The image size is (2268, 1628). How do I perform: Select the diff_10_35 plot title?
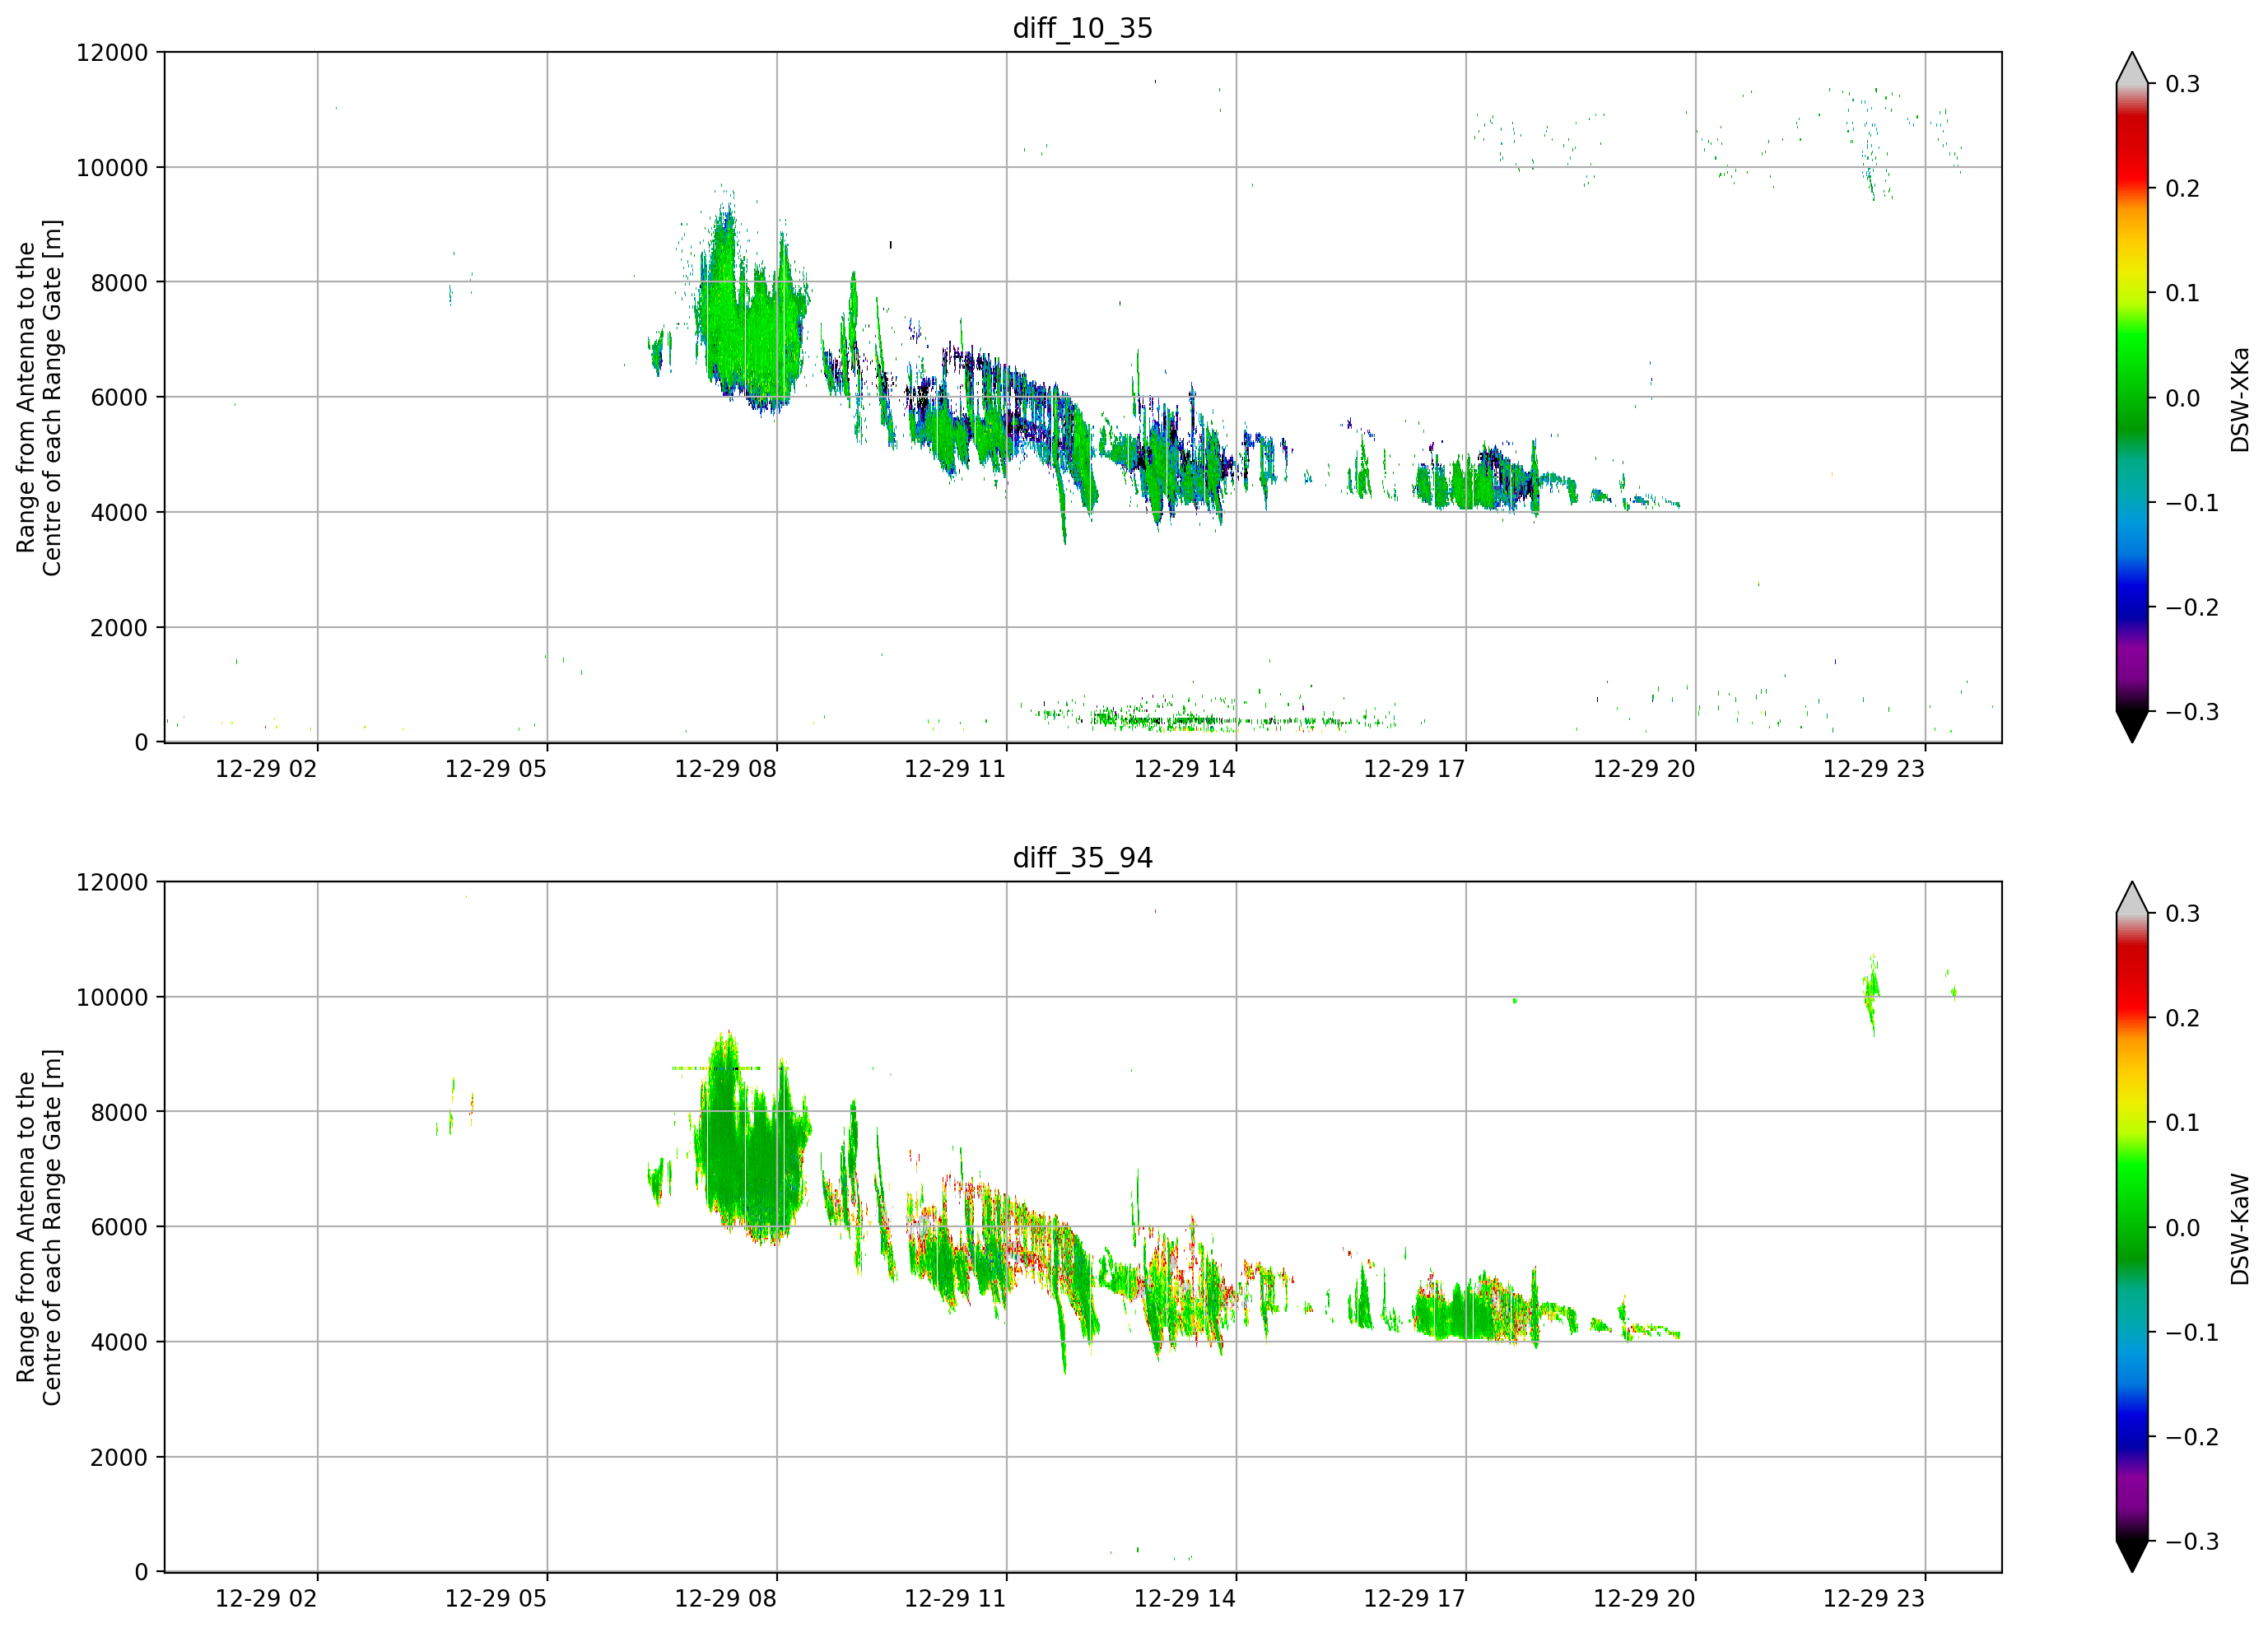click(x=1083, y=28)
